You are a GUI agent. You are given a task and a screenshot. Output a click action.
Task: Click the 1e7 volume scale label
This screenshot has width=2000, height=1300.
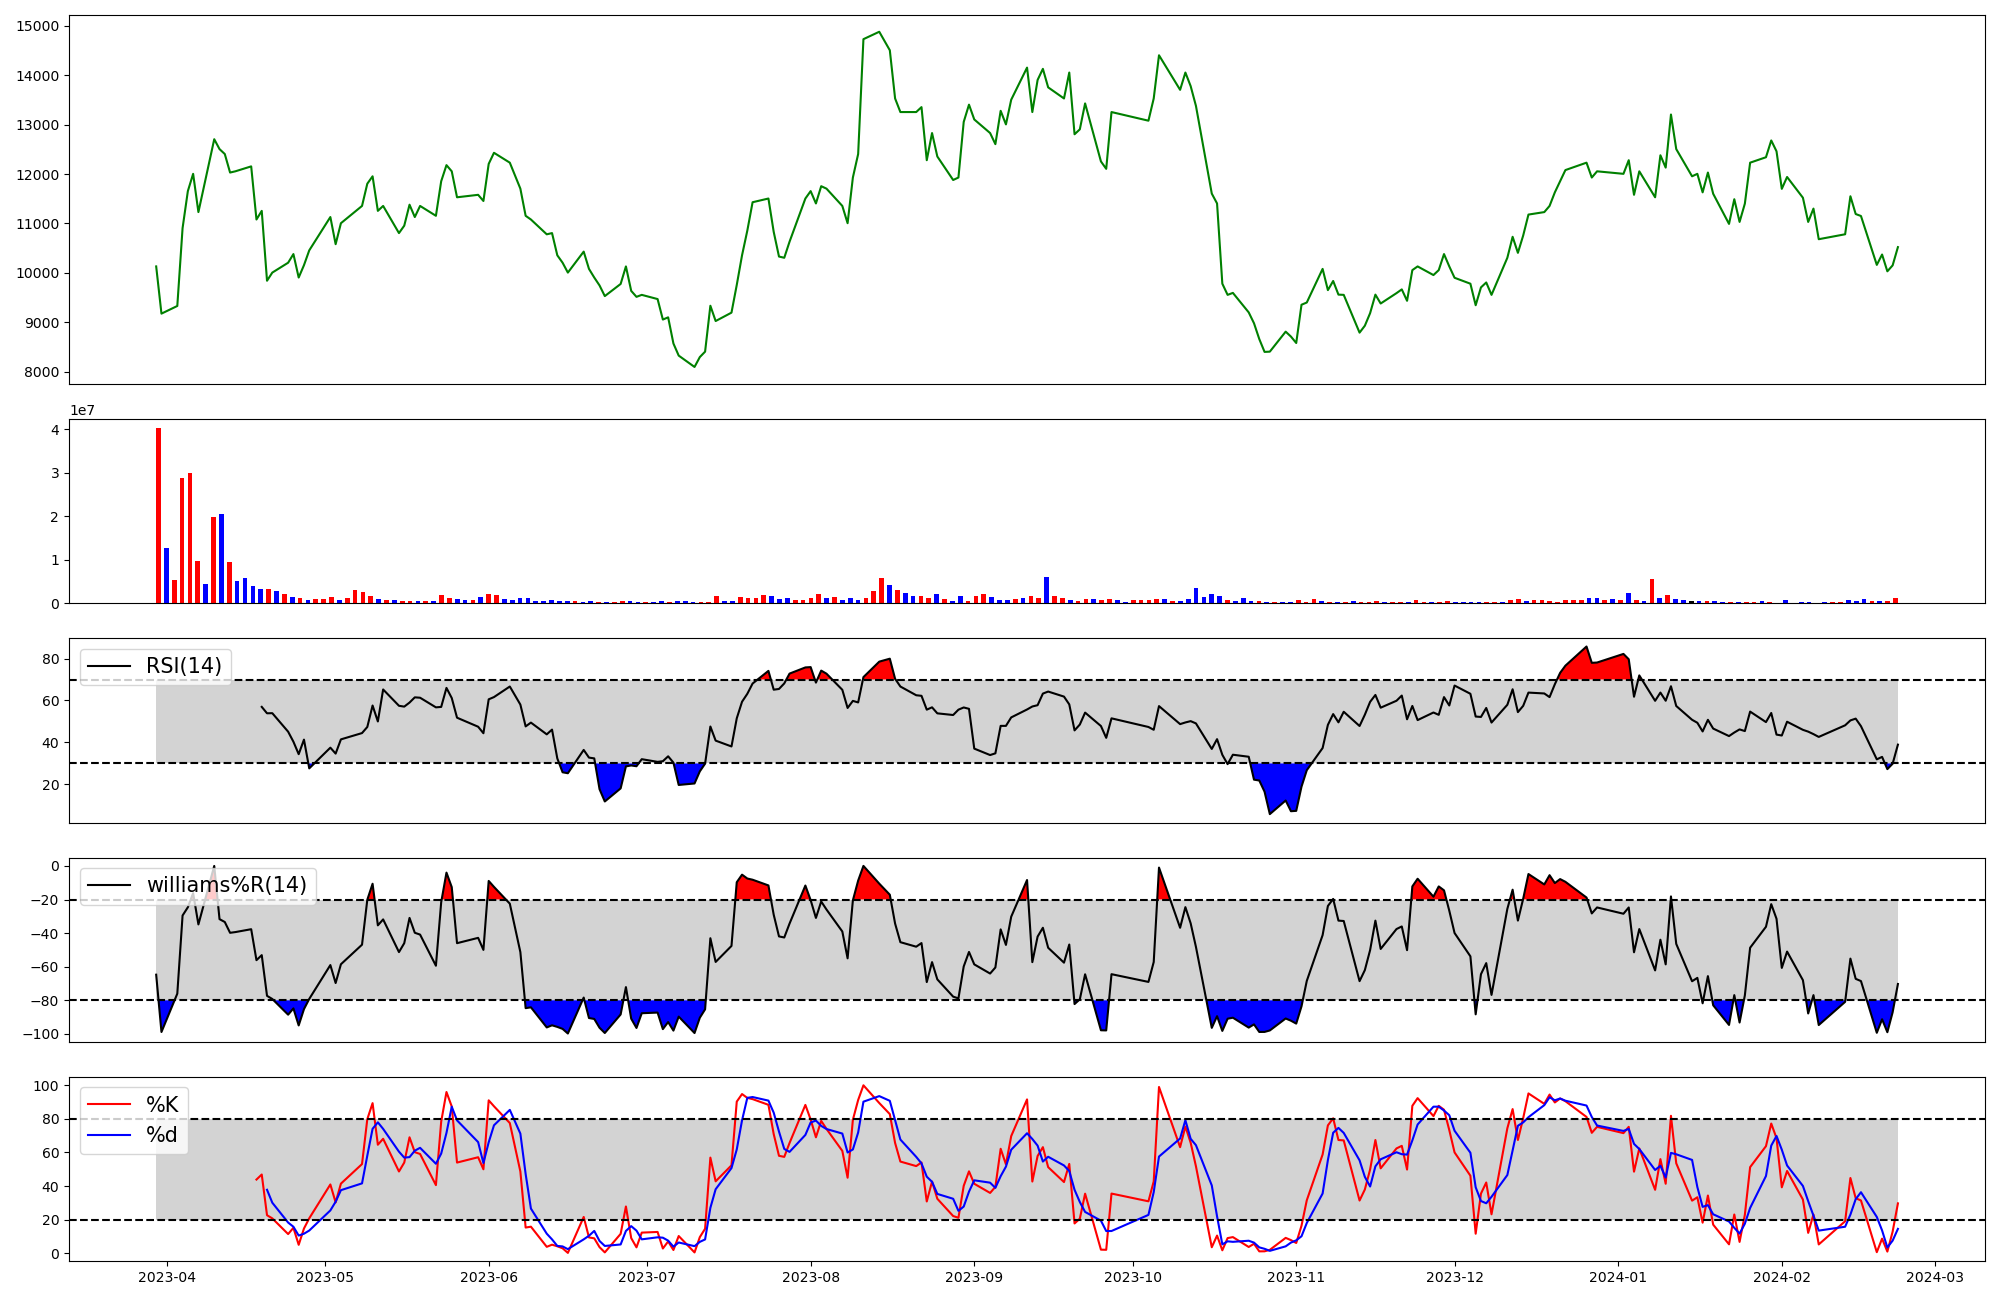[82, 410]
